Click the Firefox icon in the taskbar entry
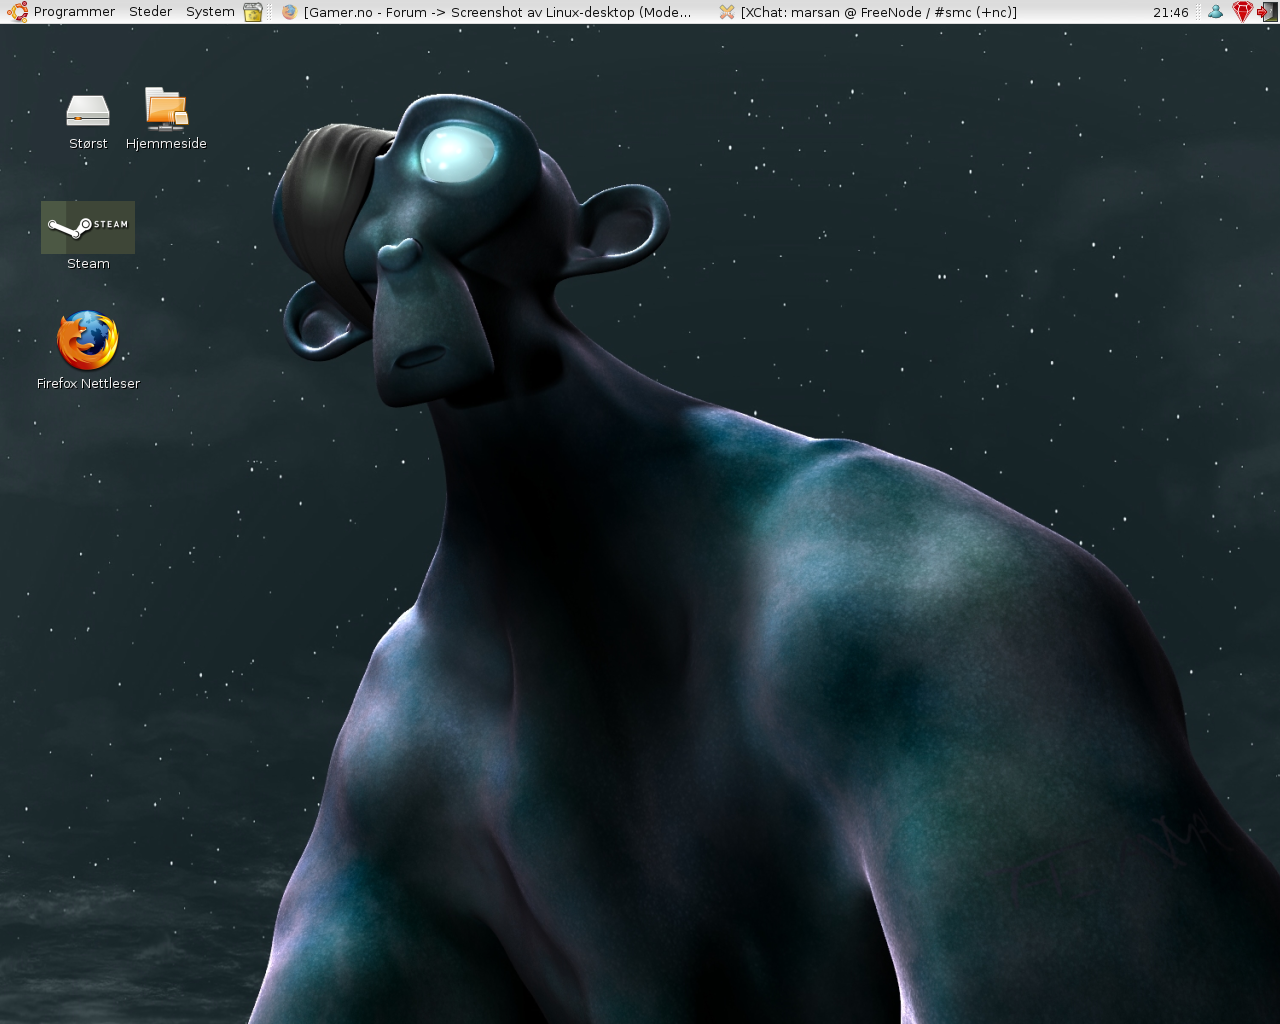Image resolution: width=1280 pixels, height=1024 pixels. 290,12
